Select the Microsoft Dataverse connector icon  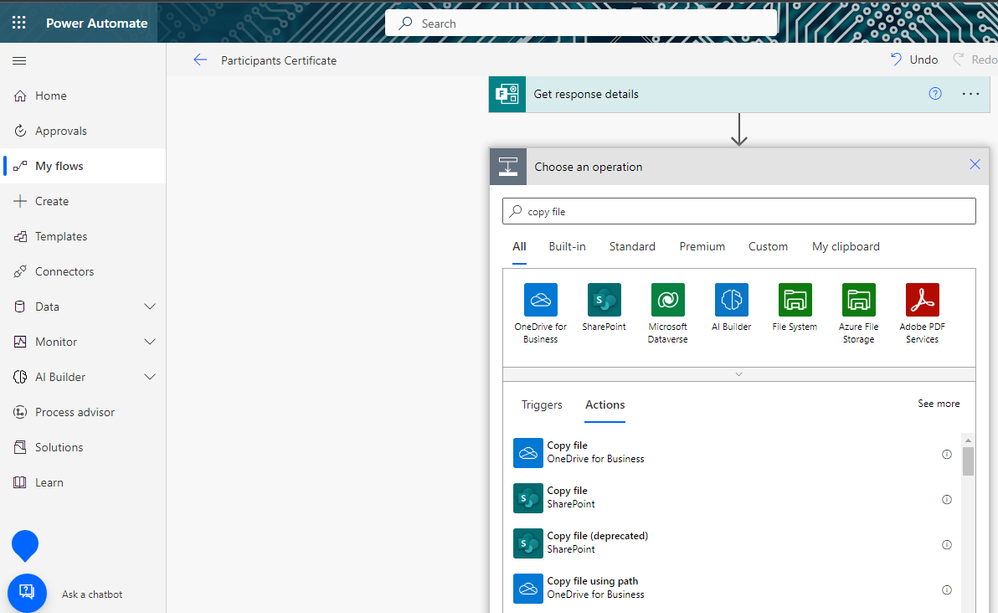[x=668, y=300]
